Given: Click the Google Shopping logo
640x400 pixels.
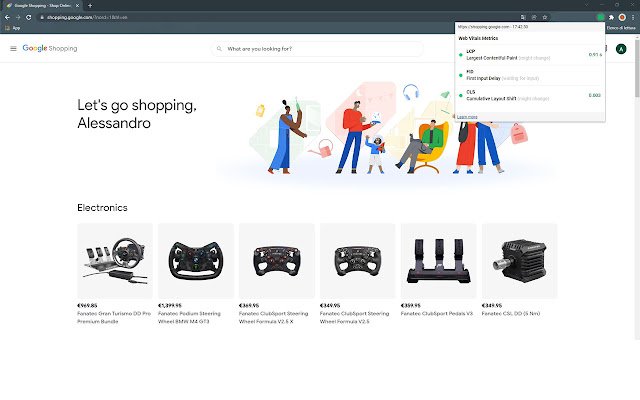Looking at the screenshot, I should [50, 48].
